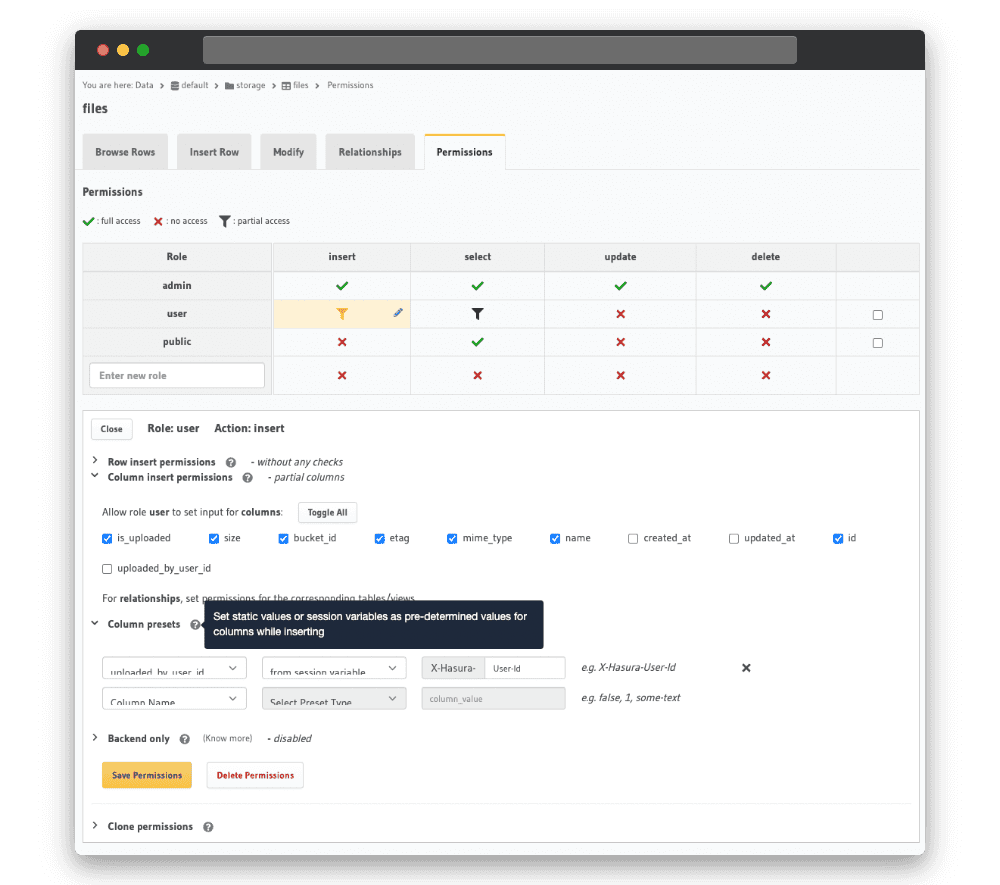Click the red X for user delete permission
Viewport: 1000px width, 885px height.
766,314
